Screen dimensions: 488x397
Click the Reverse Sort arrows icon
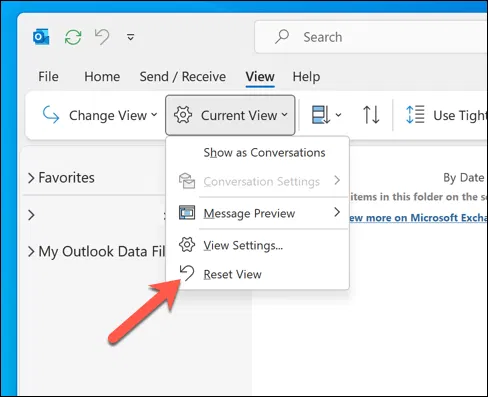tap(371, 115)
